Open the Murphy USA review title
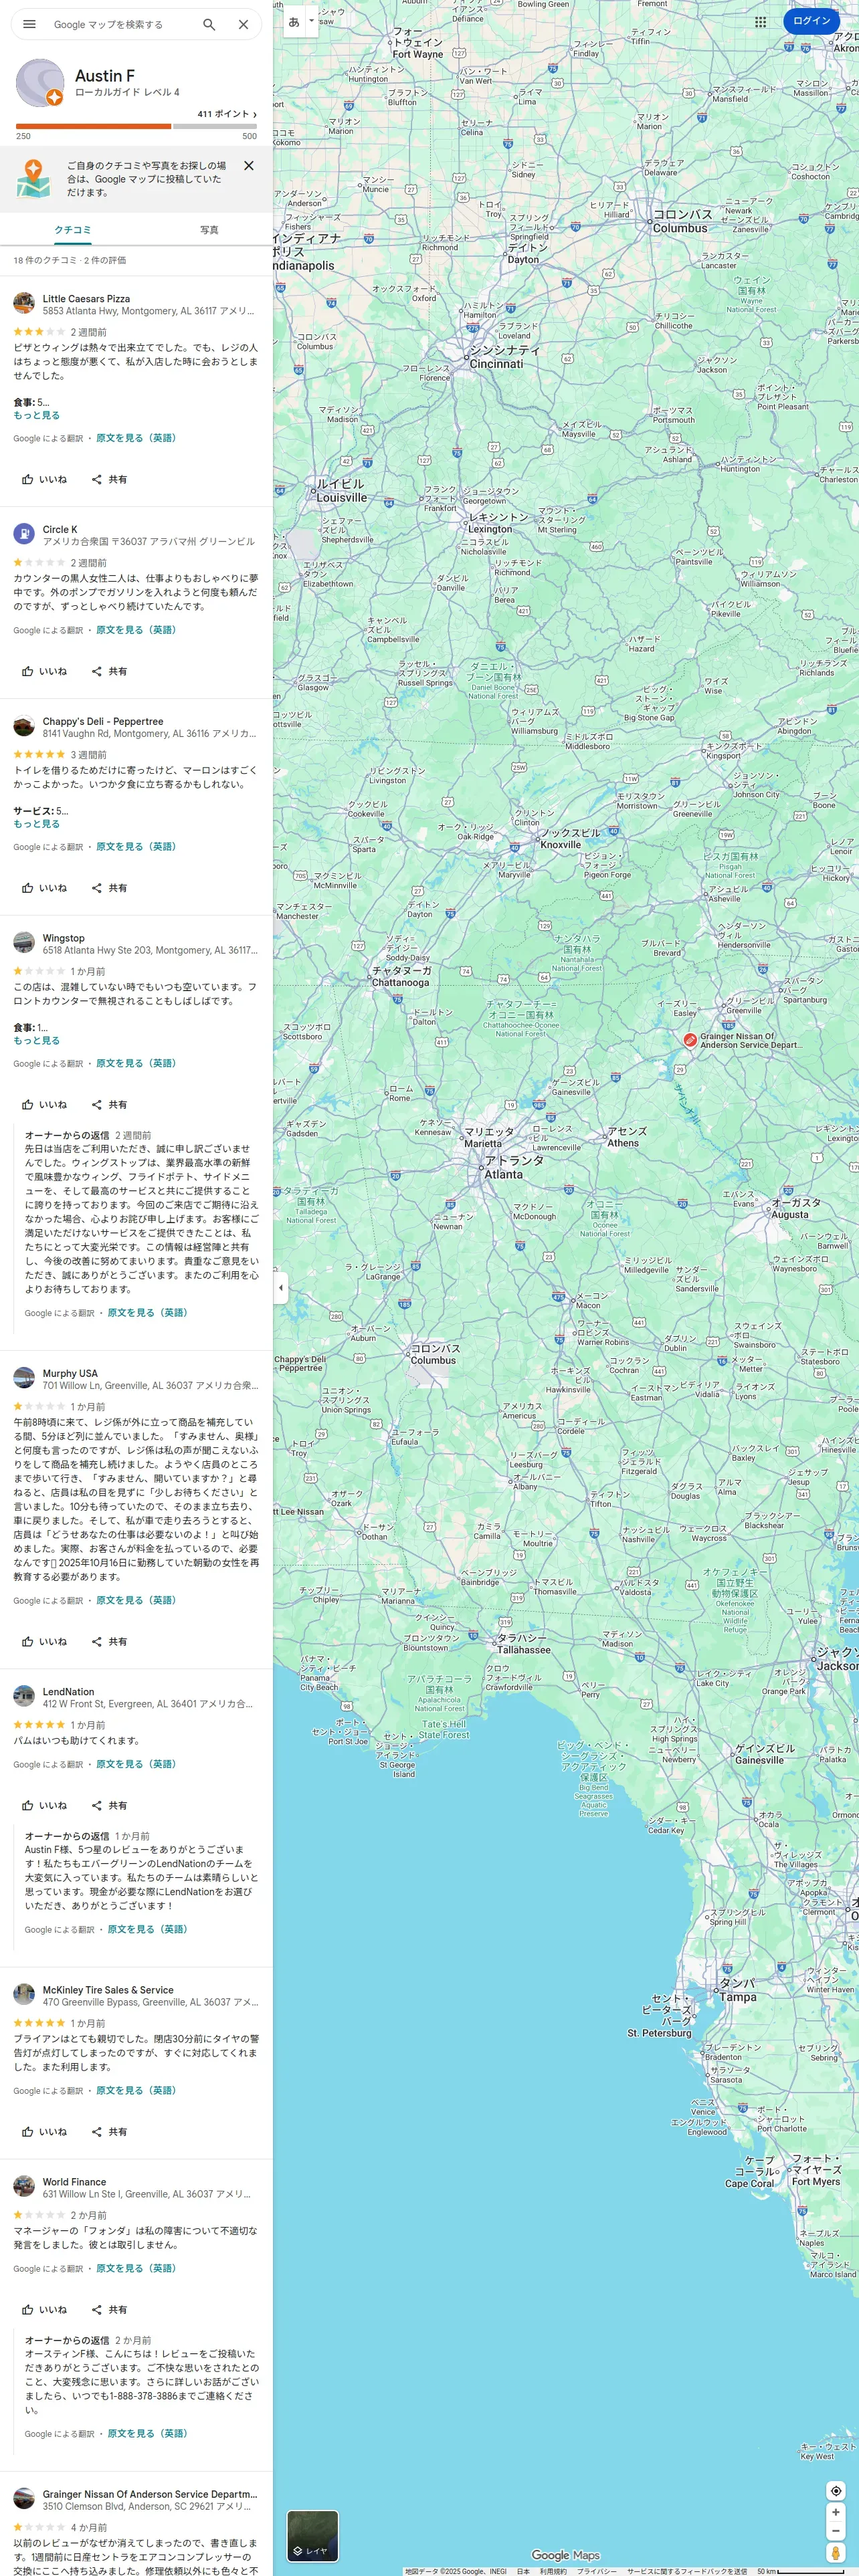 coord(70,1373)
